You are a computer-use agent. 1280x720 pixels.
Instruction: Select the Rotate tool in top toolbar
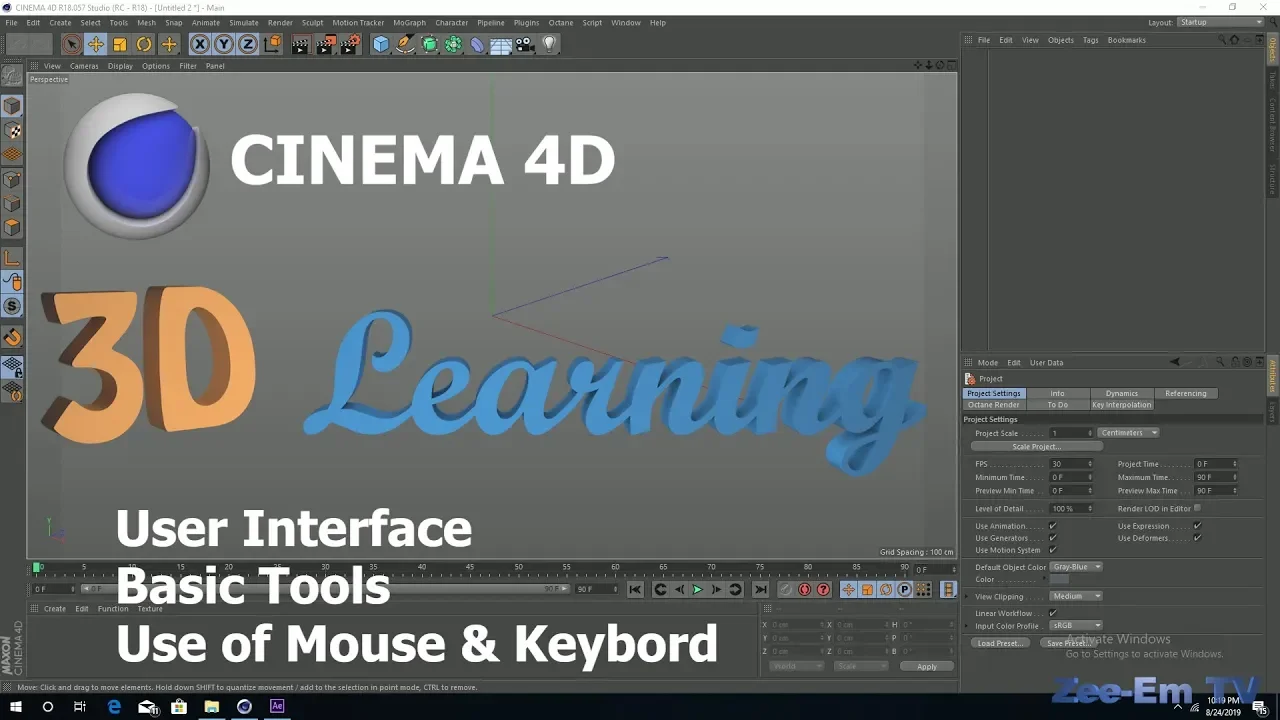point(144,44)
